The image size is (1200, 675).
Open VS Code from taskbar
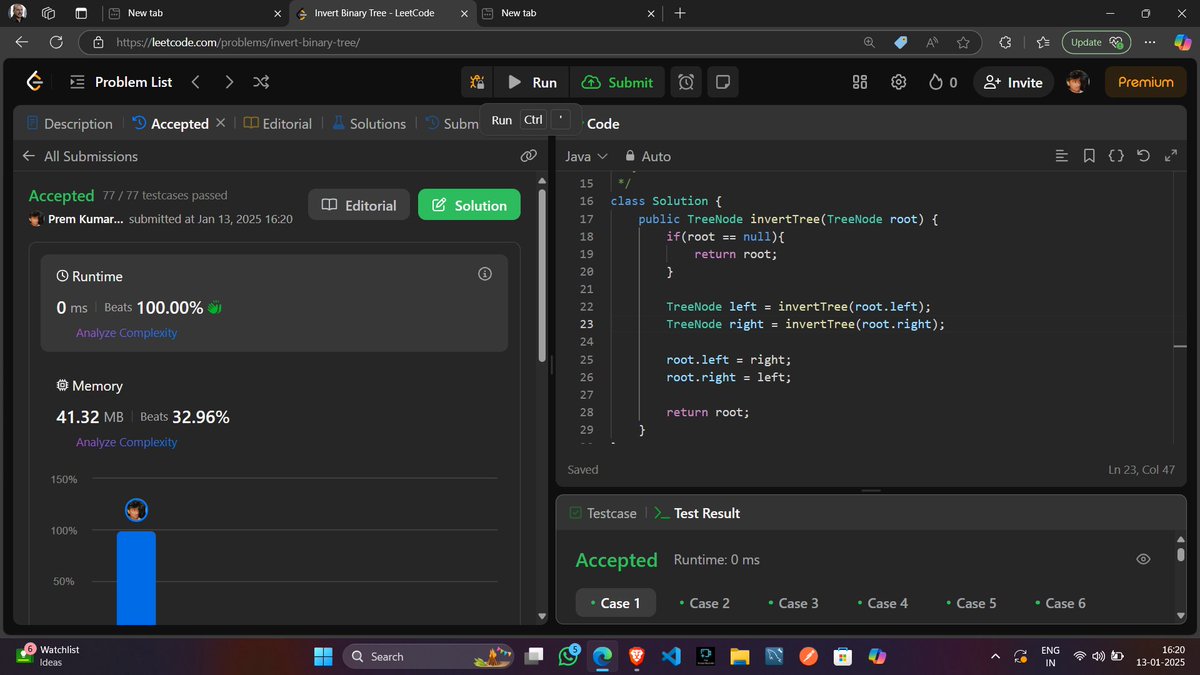671,656
